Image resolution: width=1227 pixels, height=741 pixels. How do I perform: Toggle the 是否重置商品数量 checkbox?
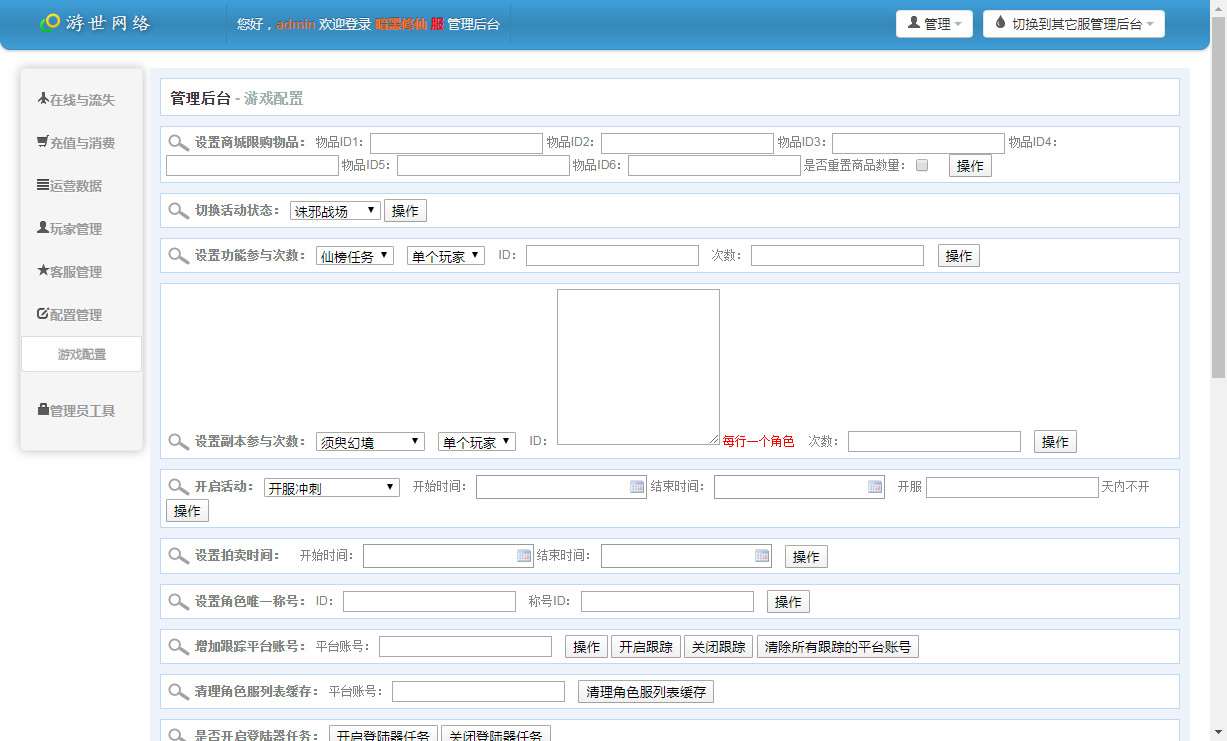pos(922,165)
